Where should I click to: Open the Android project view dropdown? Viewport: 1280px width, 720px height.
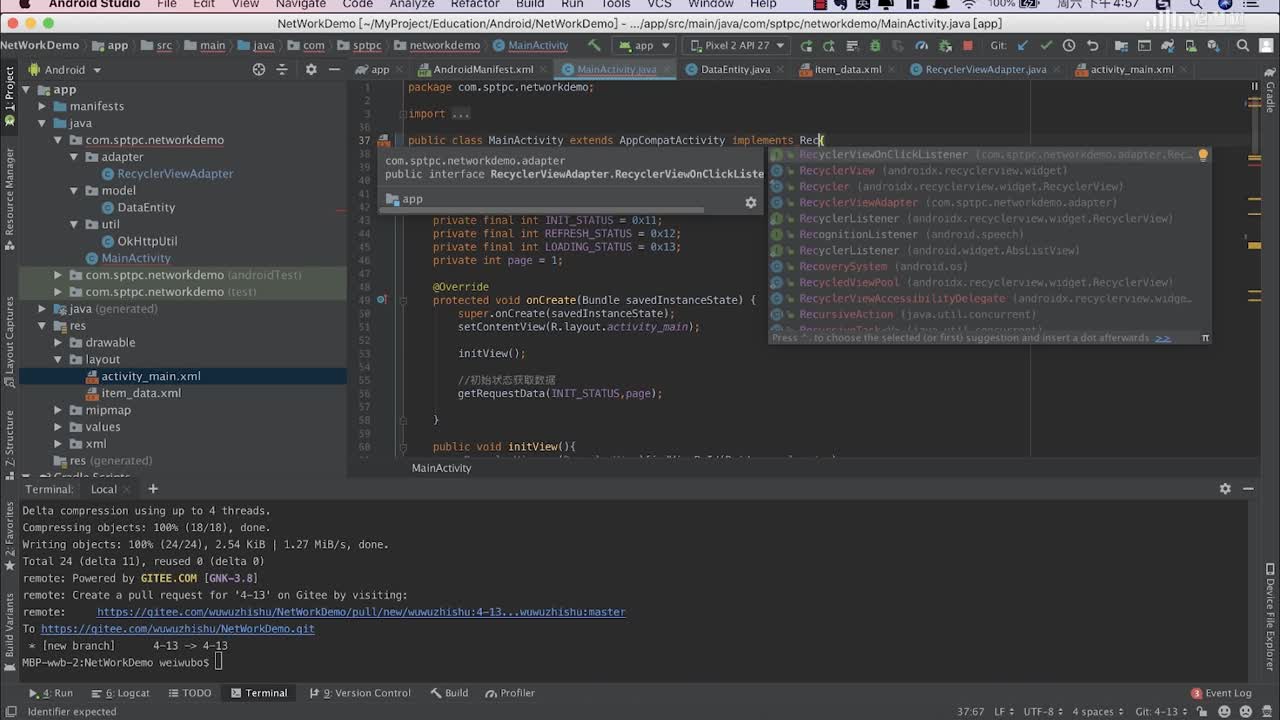65,69
